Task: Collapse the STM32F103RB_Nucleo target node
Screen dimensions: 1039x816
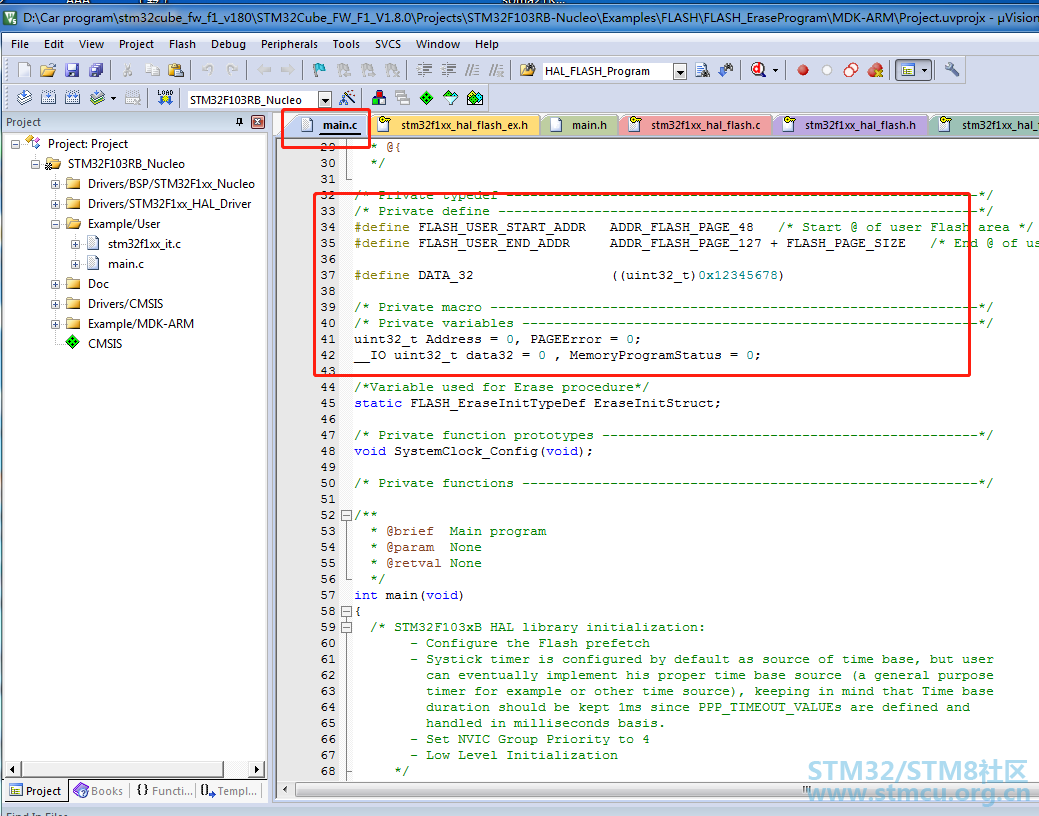Action: (x=36, y=164)
